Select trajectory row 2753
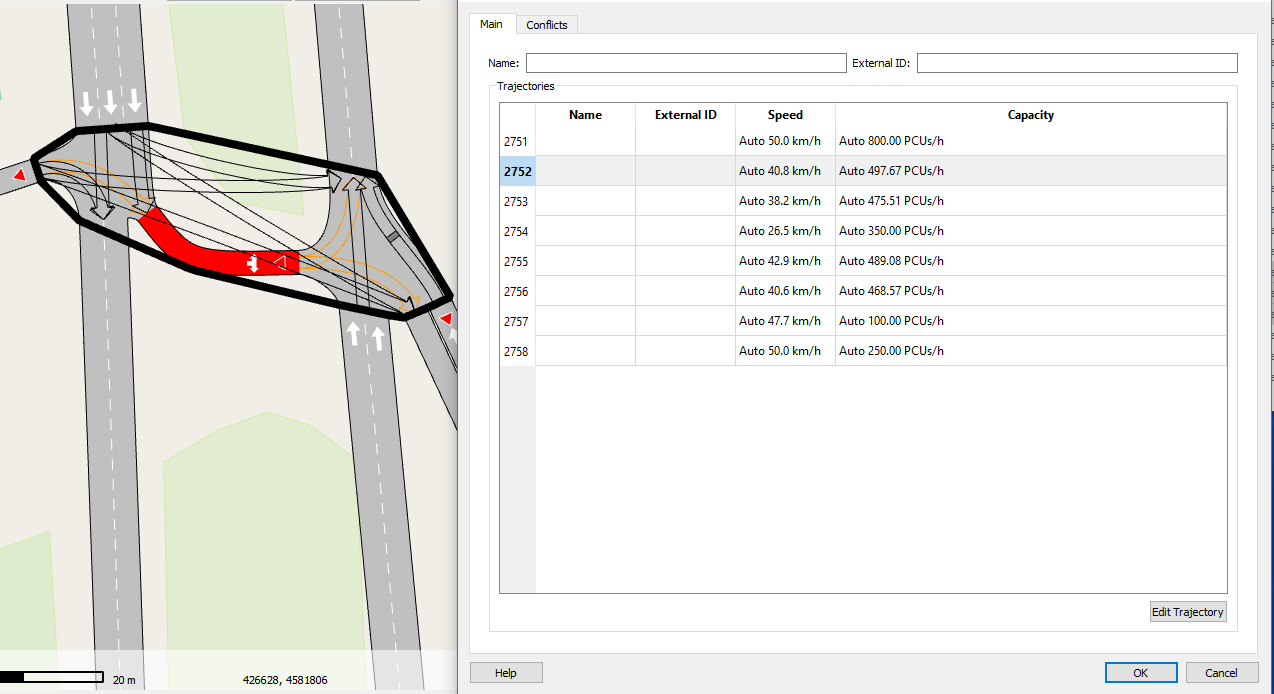1274x694 pixels. click(x=517, y=201)
